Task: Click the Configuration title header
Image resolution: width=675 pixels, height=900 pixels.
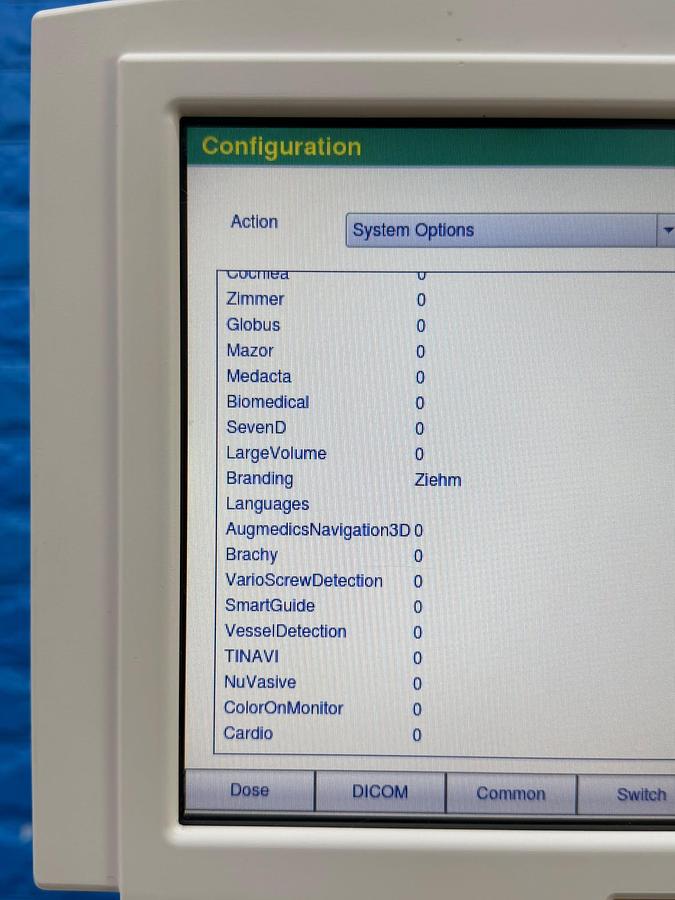Action: click(281, 146)
